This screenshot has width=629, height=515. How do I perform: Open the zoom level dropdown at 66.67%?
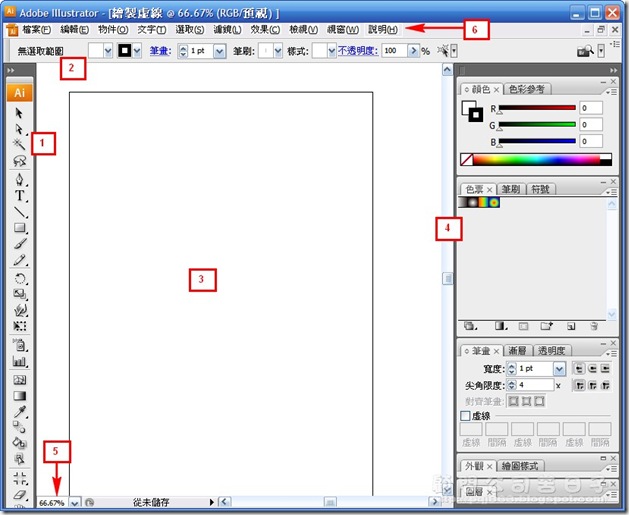tap(75, 502)
